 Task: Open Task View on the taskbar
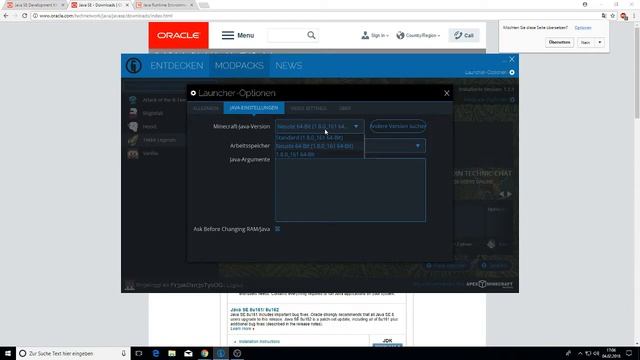click(139, 353)
